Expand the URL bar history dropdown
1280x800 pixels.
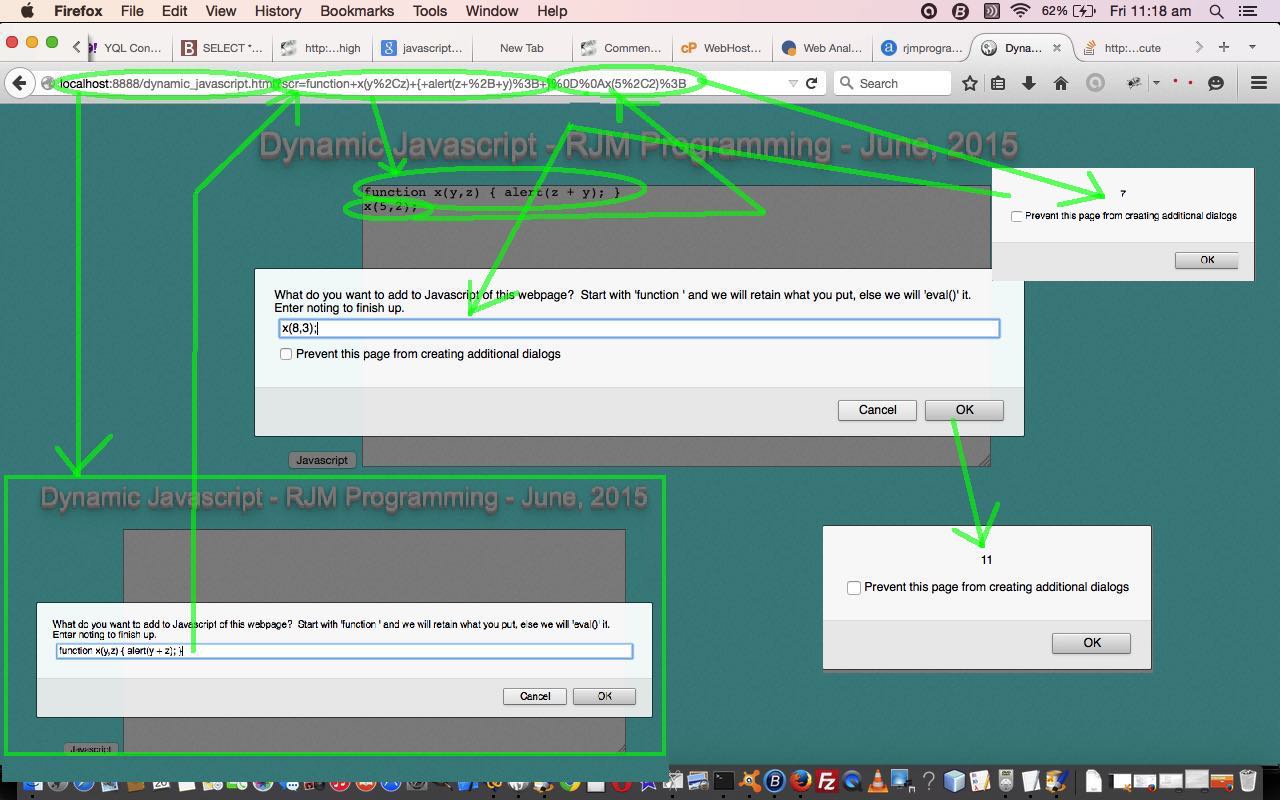pos(792,83)
